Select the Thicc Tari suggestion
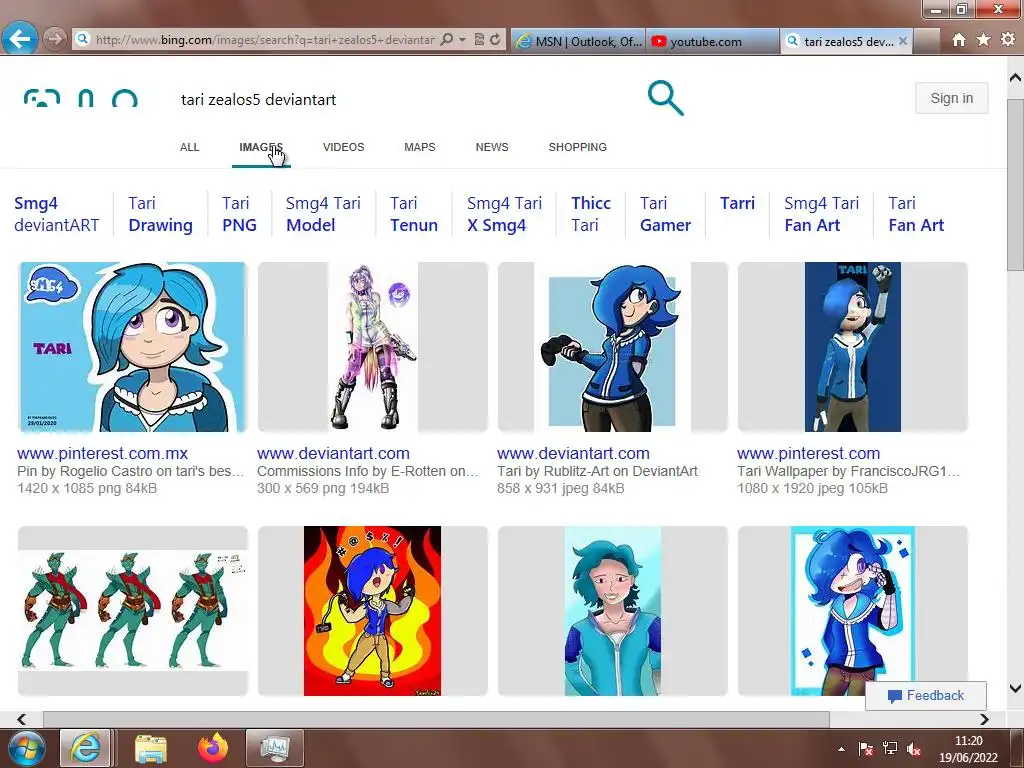Image resolution: width=1024 pixels, height=768 pixels. [591, 214]
